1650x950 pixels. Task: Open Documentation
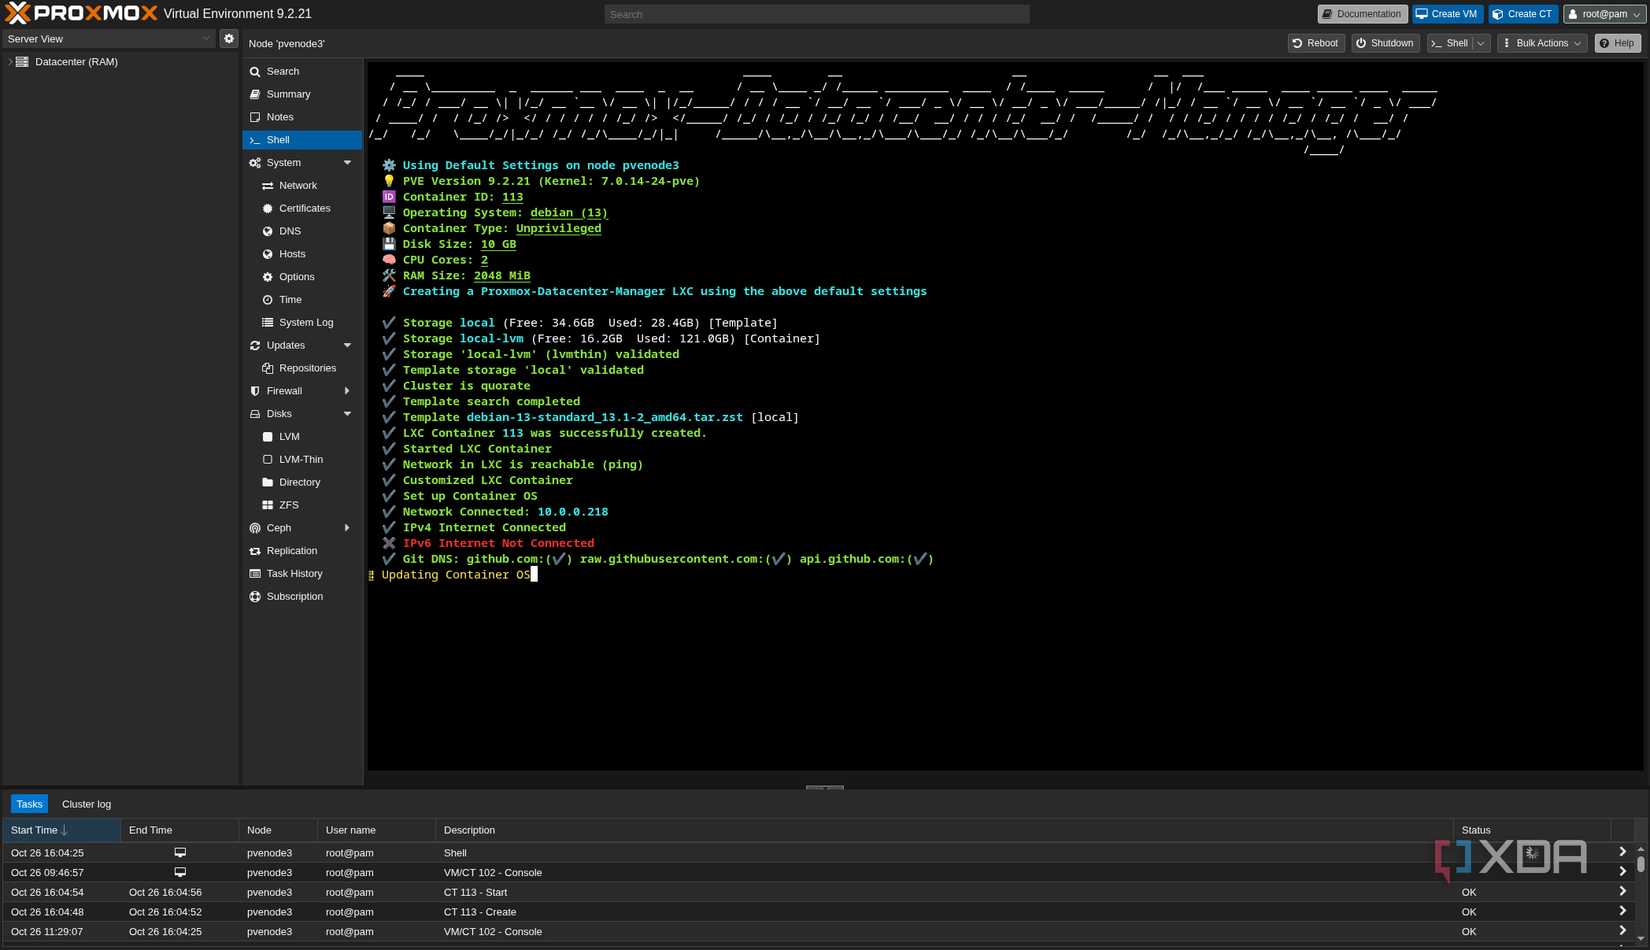click(1362, 14)
